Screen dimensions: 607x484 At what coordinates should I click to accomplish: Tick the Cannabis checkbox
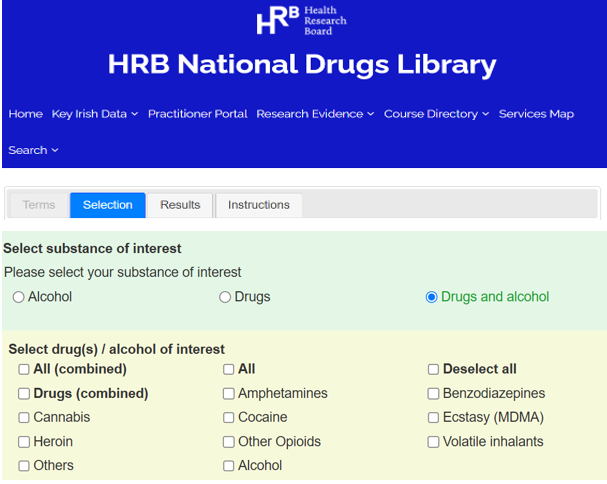point(24,418)
